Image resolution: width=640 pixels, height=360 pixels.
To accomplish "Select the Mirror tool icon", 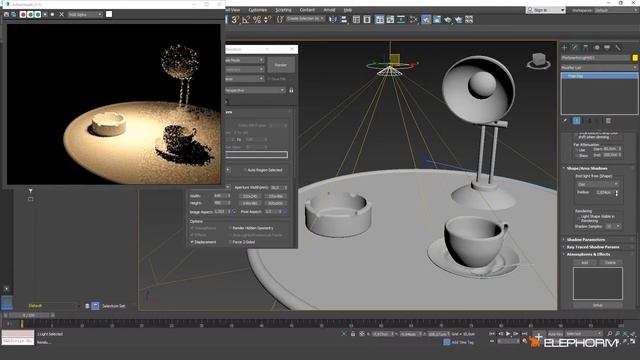I will tap(333, 19).
